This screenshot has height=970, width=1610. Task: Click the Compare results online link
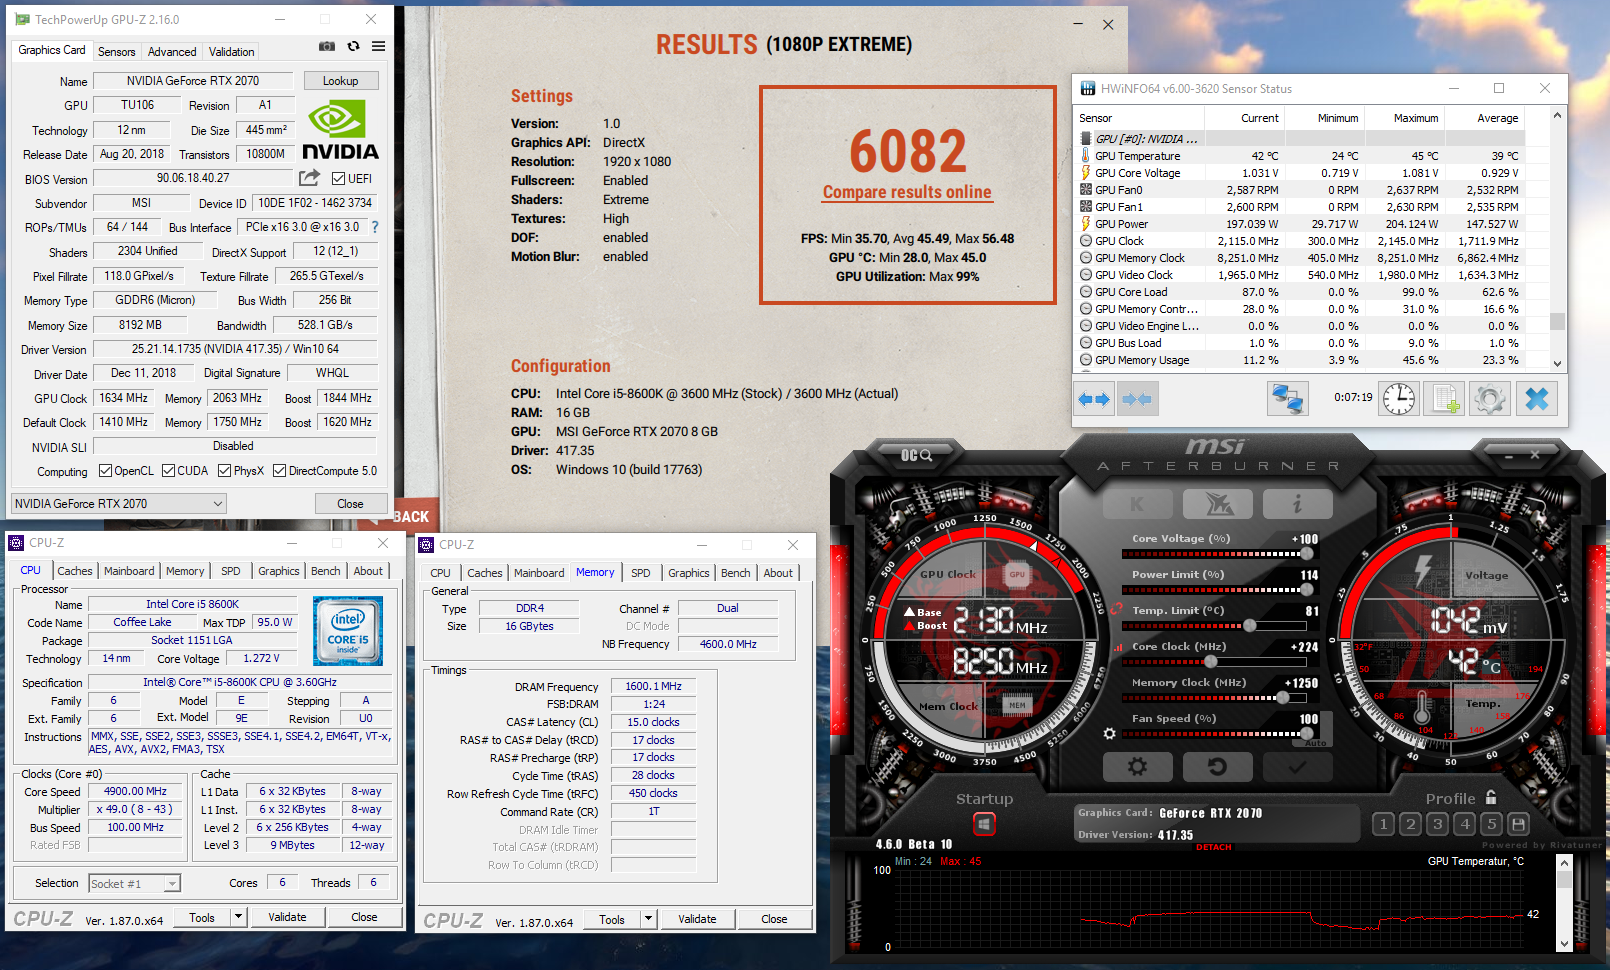(x=907, y=192)
